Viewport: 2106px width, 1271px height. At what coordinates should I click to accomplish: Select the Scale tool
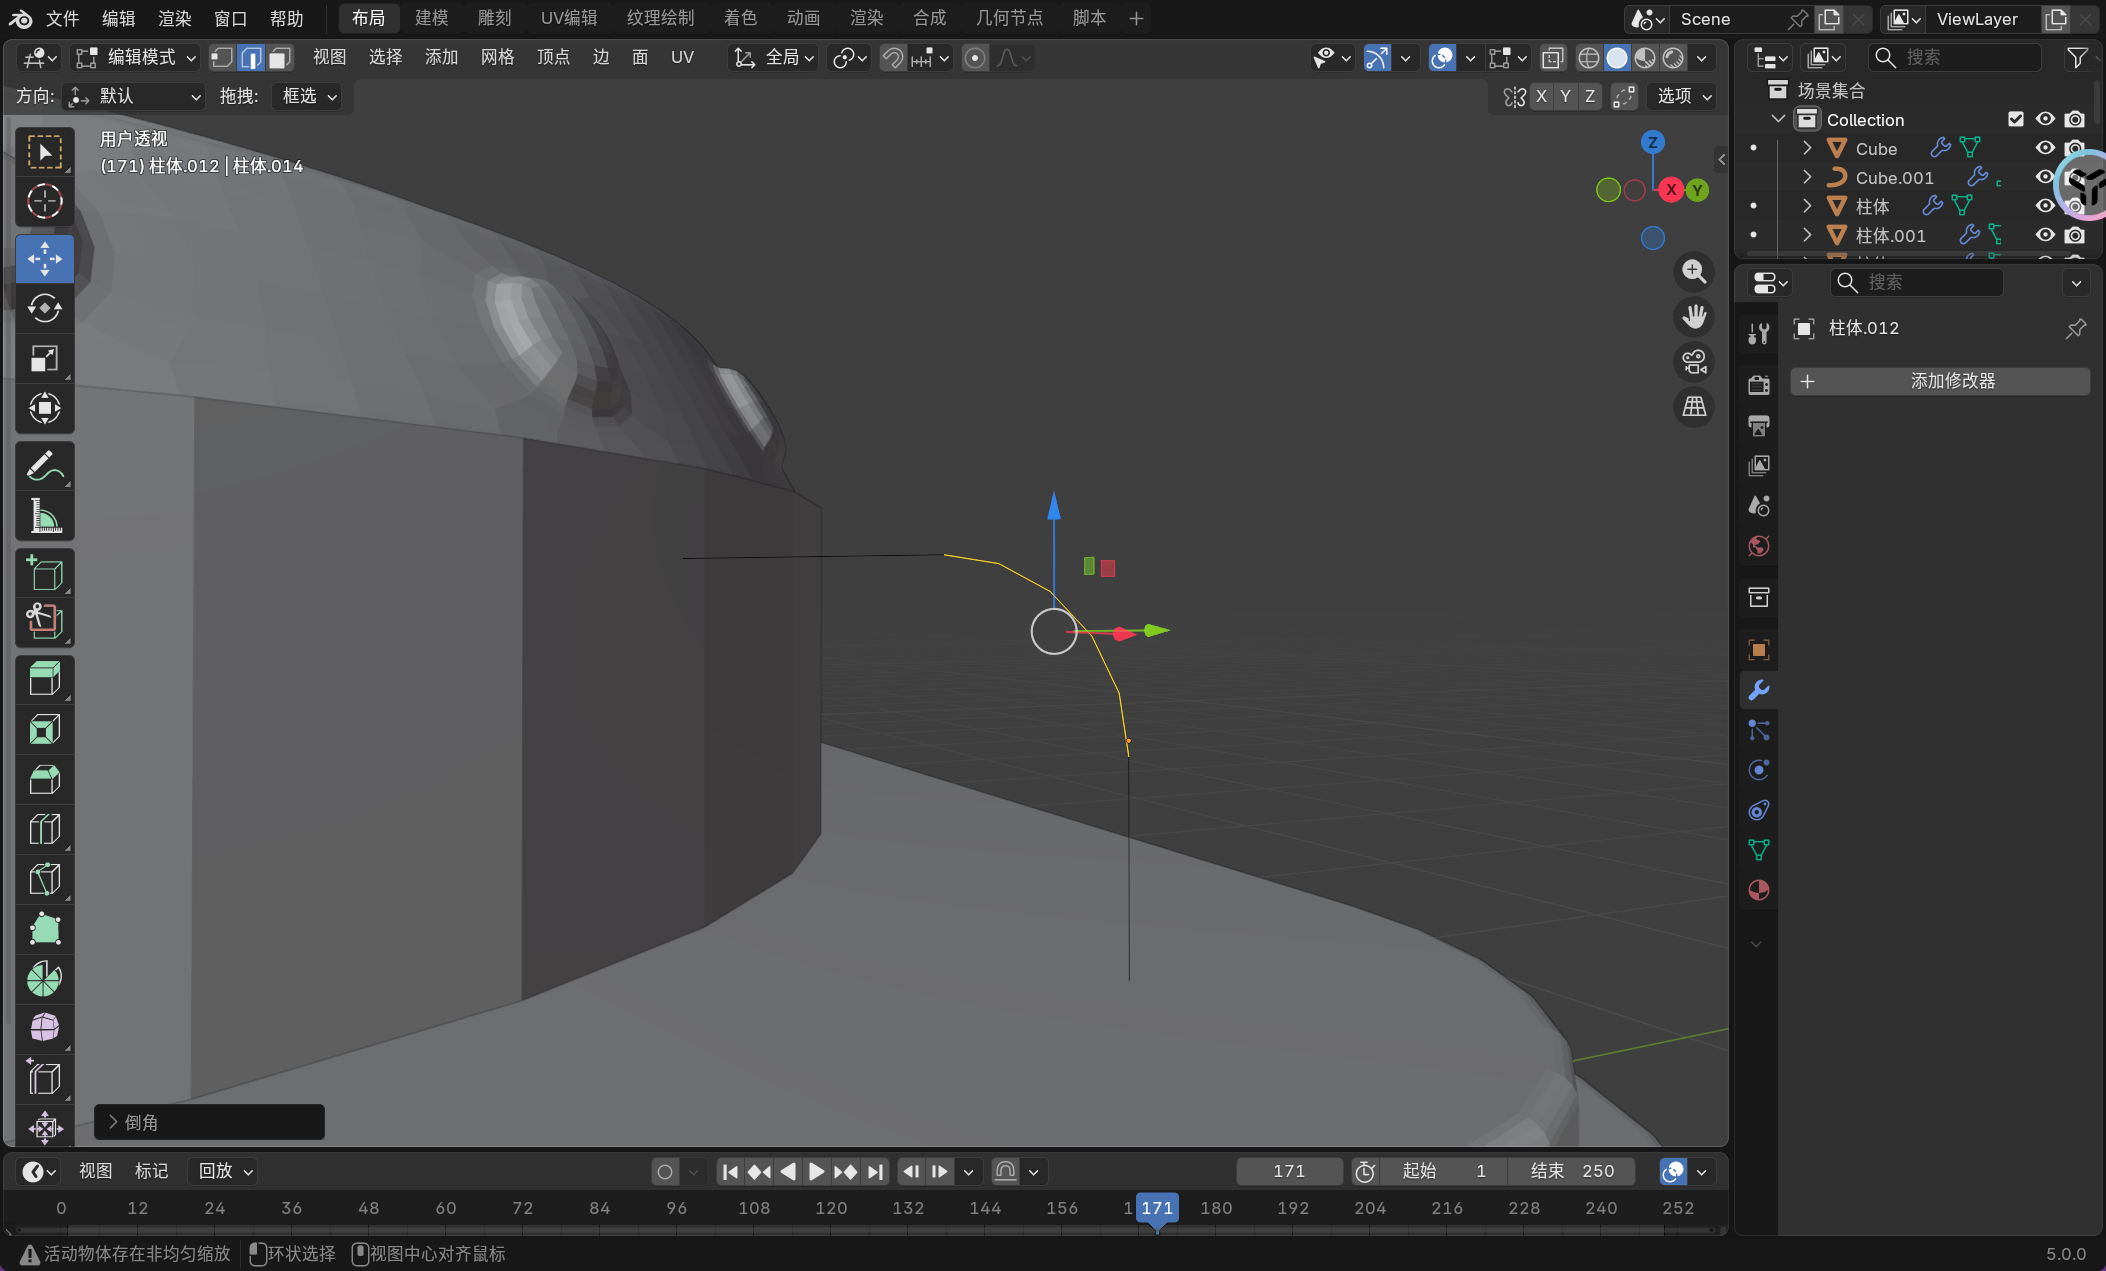(44, 358)
